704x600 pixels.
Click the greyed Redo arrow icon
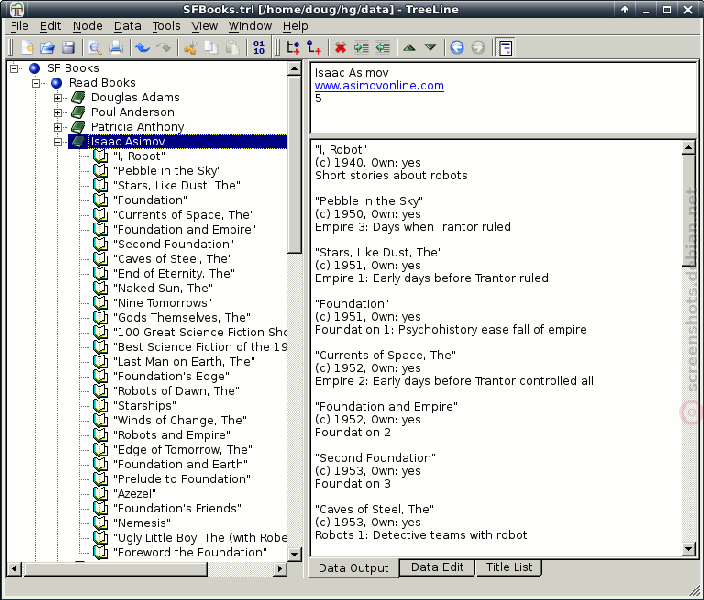point(163,48)
